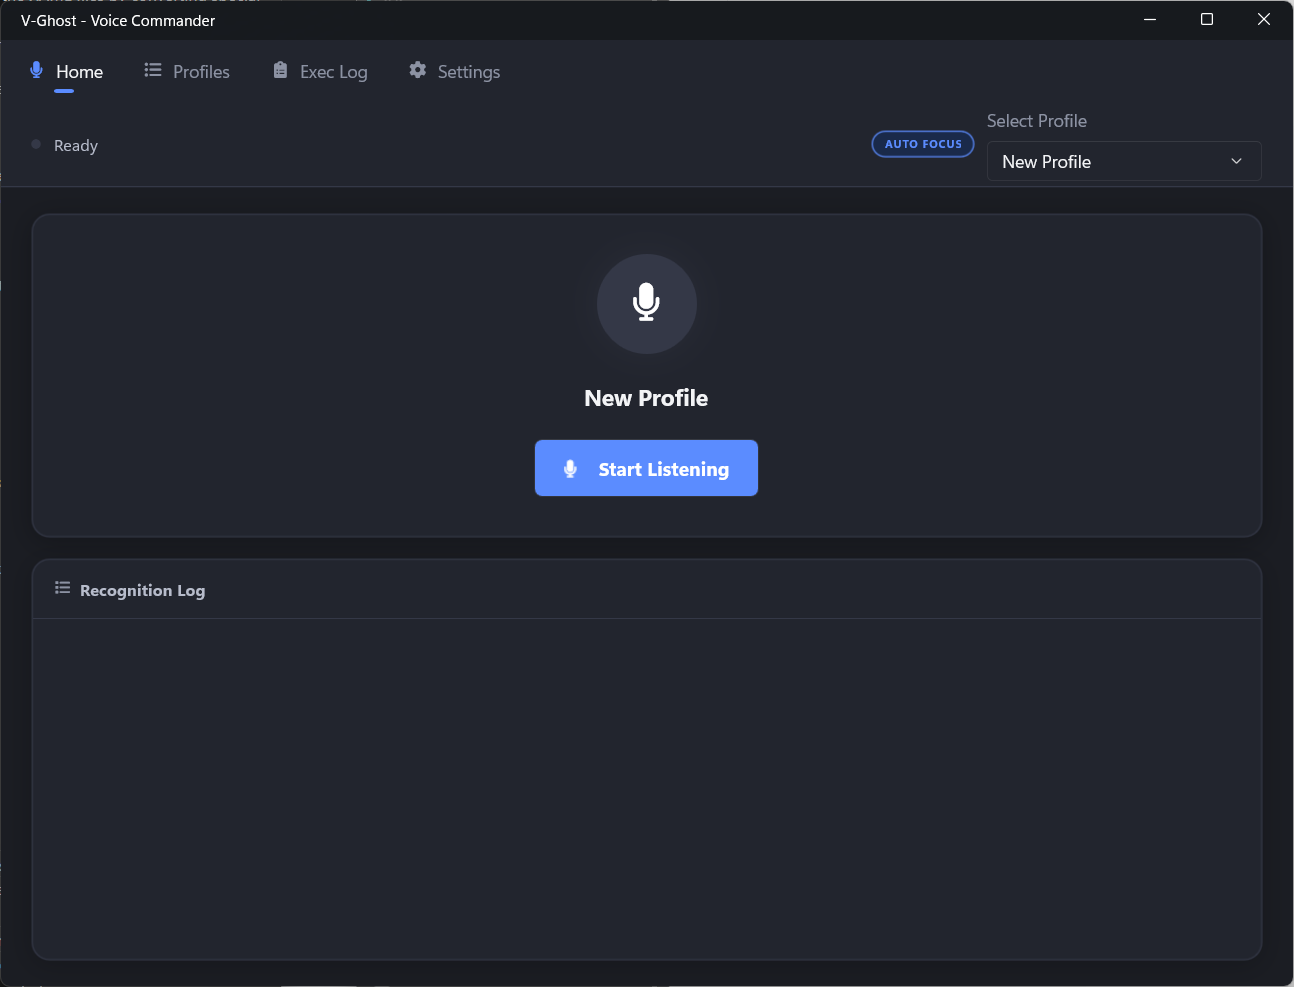Viewport: 1294px width, 987px height.
Task: Minimize the V-Ghost Voice Commander window
Action: 1150,19
